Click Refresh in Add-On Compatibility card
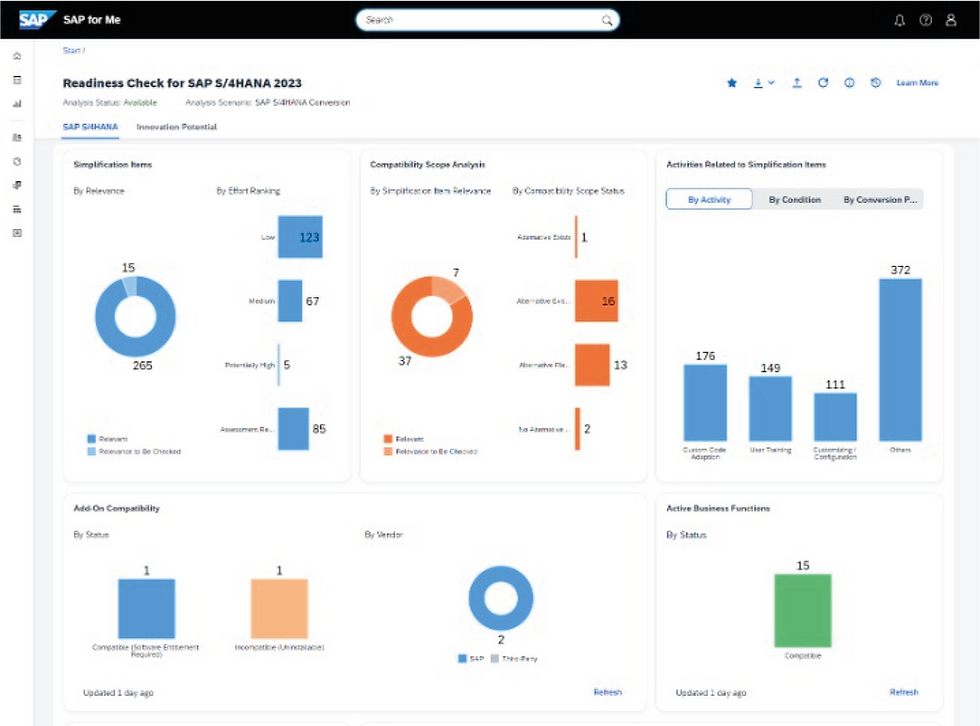This screenshot has height=726, width=980. coord(608,692)
